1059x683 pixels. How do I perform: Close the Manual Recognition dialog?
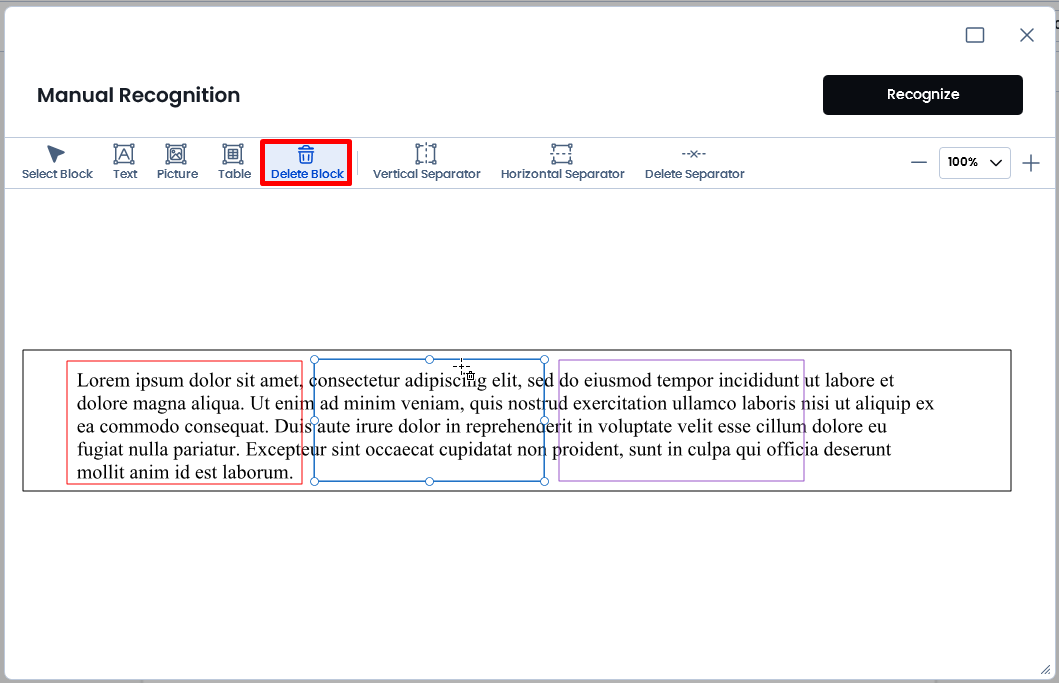pyautogui.click(x=1027, y=35)
